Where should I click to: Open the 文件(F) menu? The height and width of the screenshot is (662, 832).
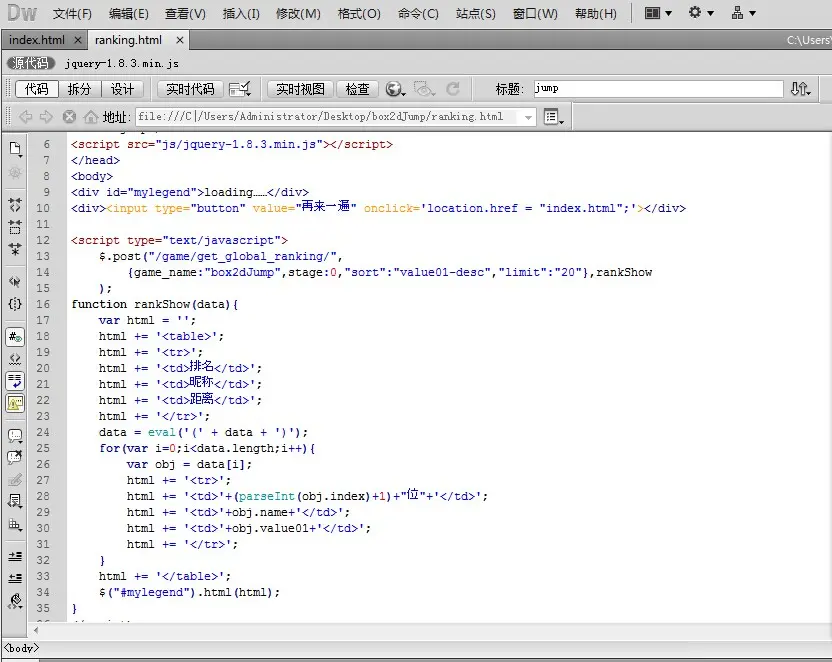[72, 14]
